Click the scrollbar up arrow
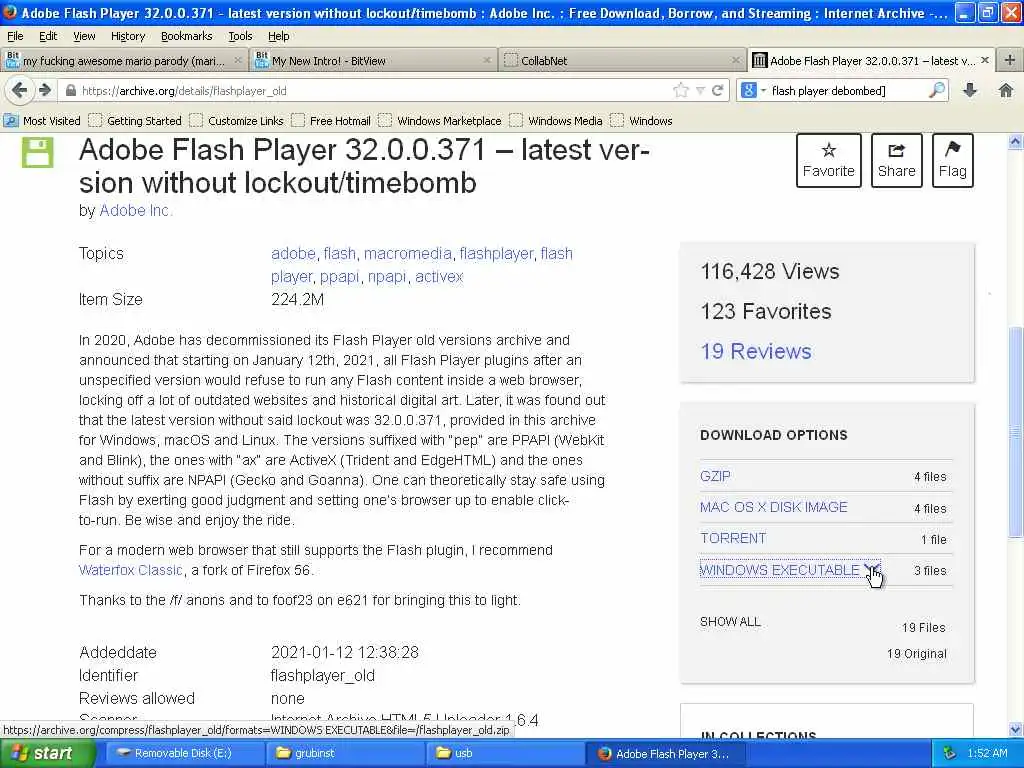 tap(1016, 142)
